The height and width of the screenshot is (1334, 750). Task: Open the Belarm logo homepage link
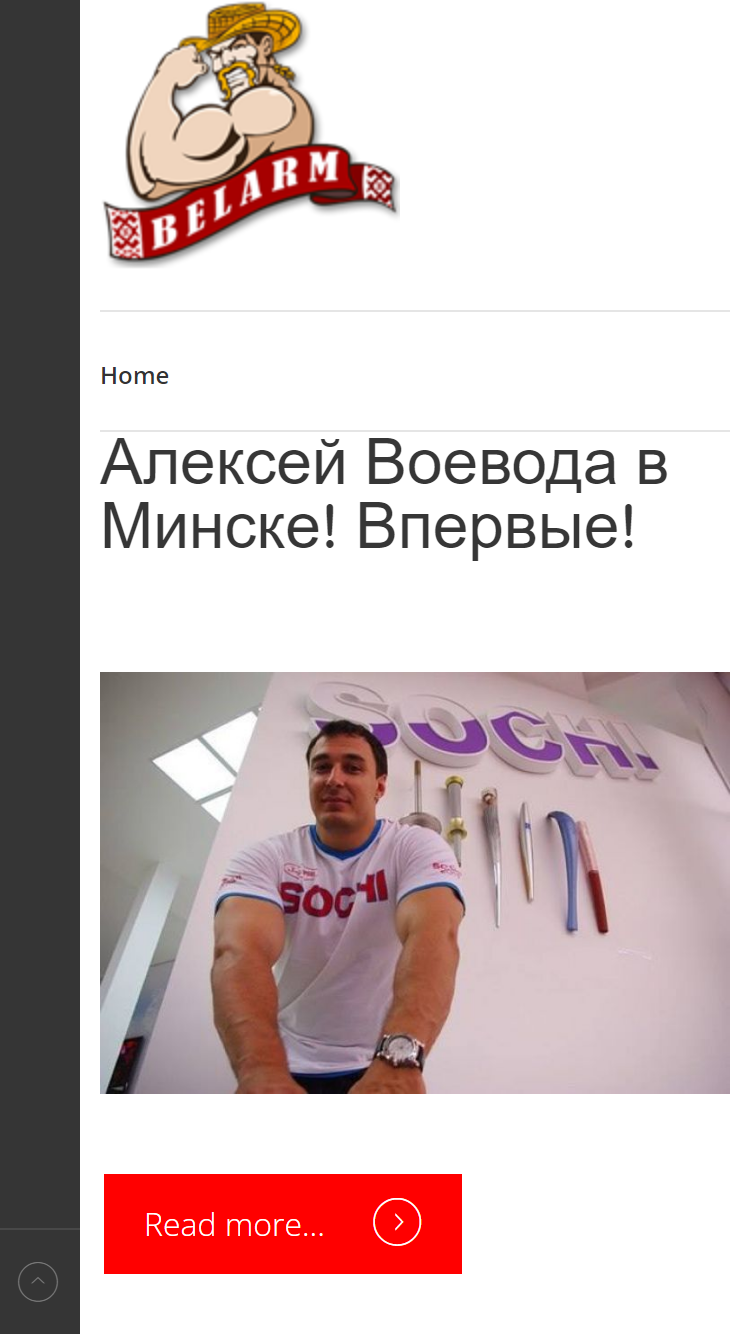(x=251, y=134)
